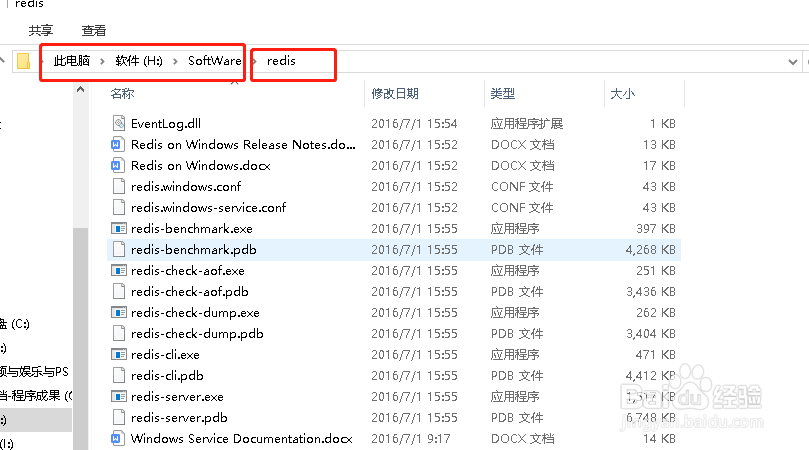Click the redis-cli.exe application icon
This screenshot has width=809, height=450.
pyautogui.click(x=119, y=355)
